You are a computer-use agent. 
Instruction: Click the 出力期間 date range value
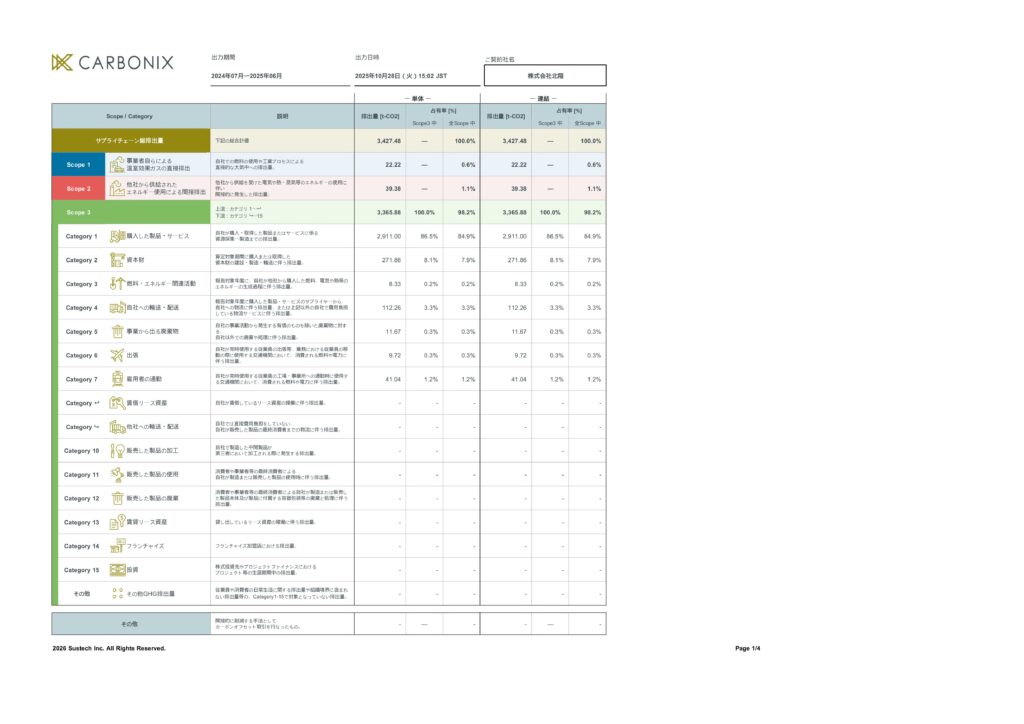coord(246,76)
